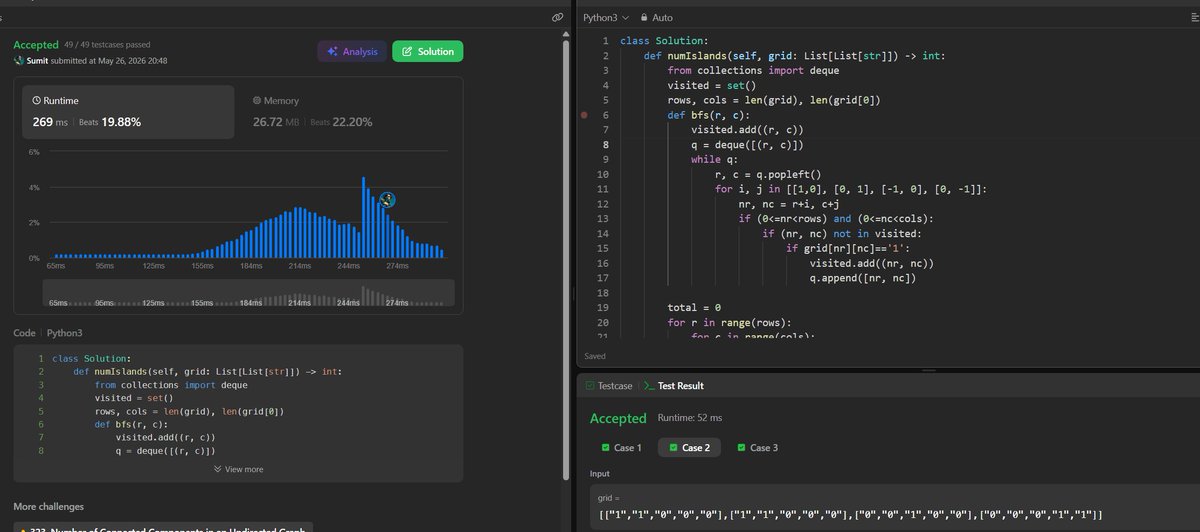Select the Case 1 result
1200x532 pixels.
point(622,447)
